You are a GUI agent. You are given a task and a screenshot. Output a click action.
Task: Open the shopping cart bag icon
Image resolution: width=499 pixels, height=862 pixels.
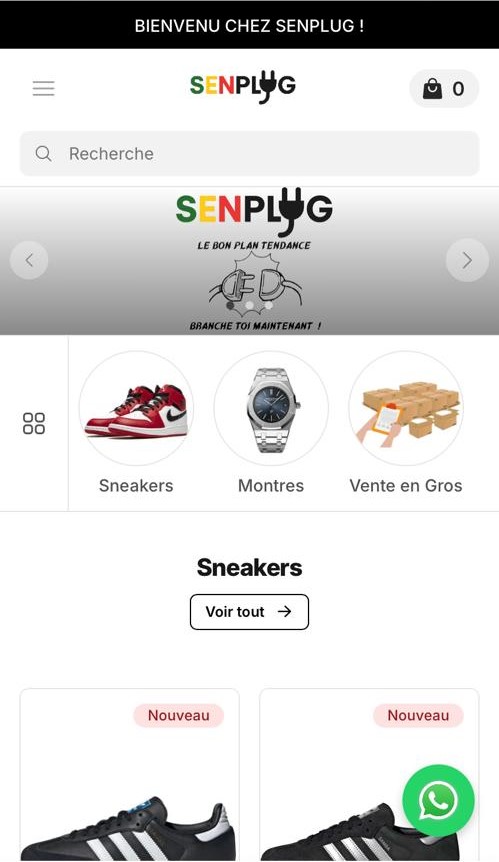433,89
